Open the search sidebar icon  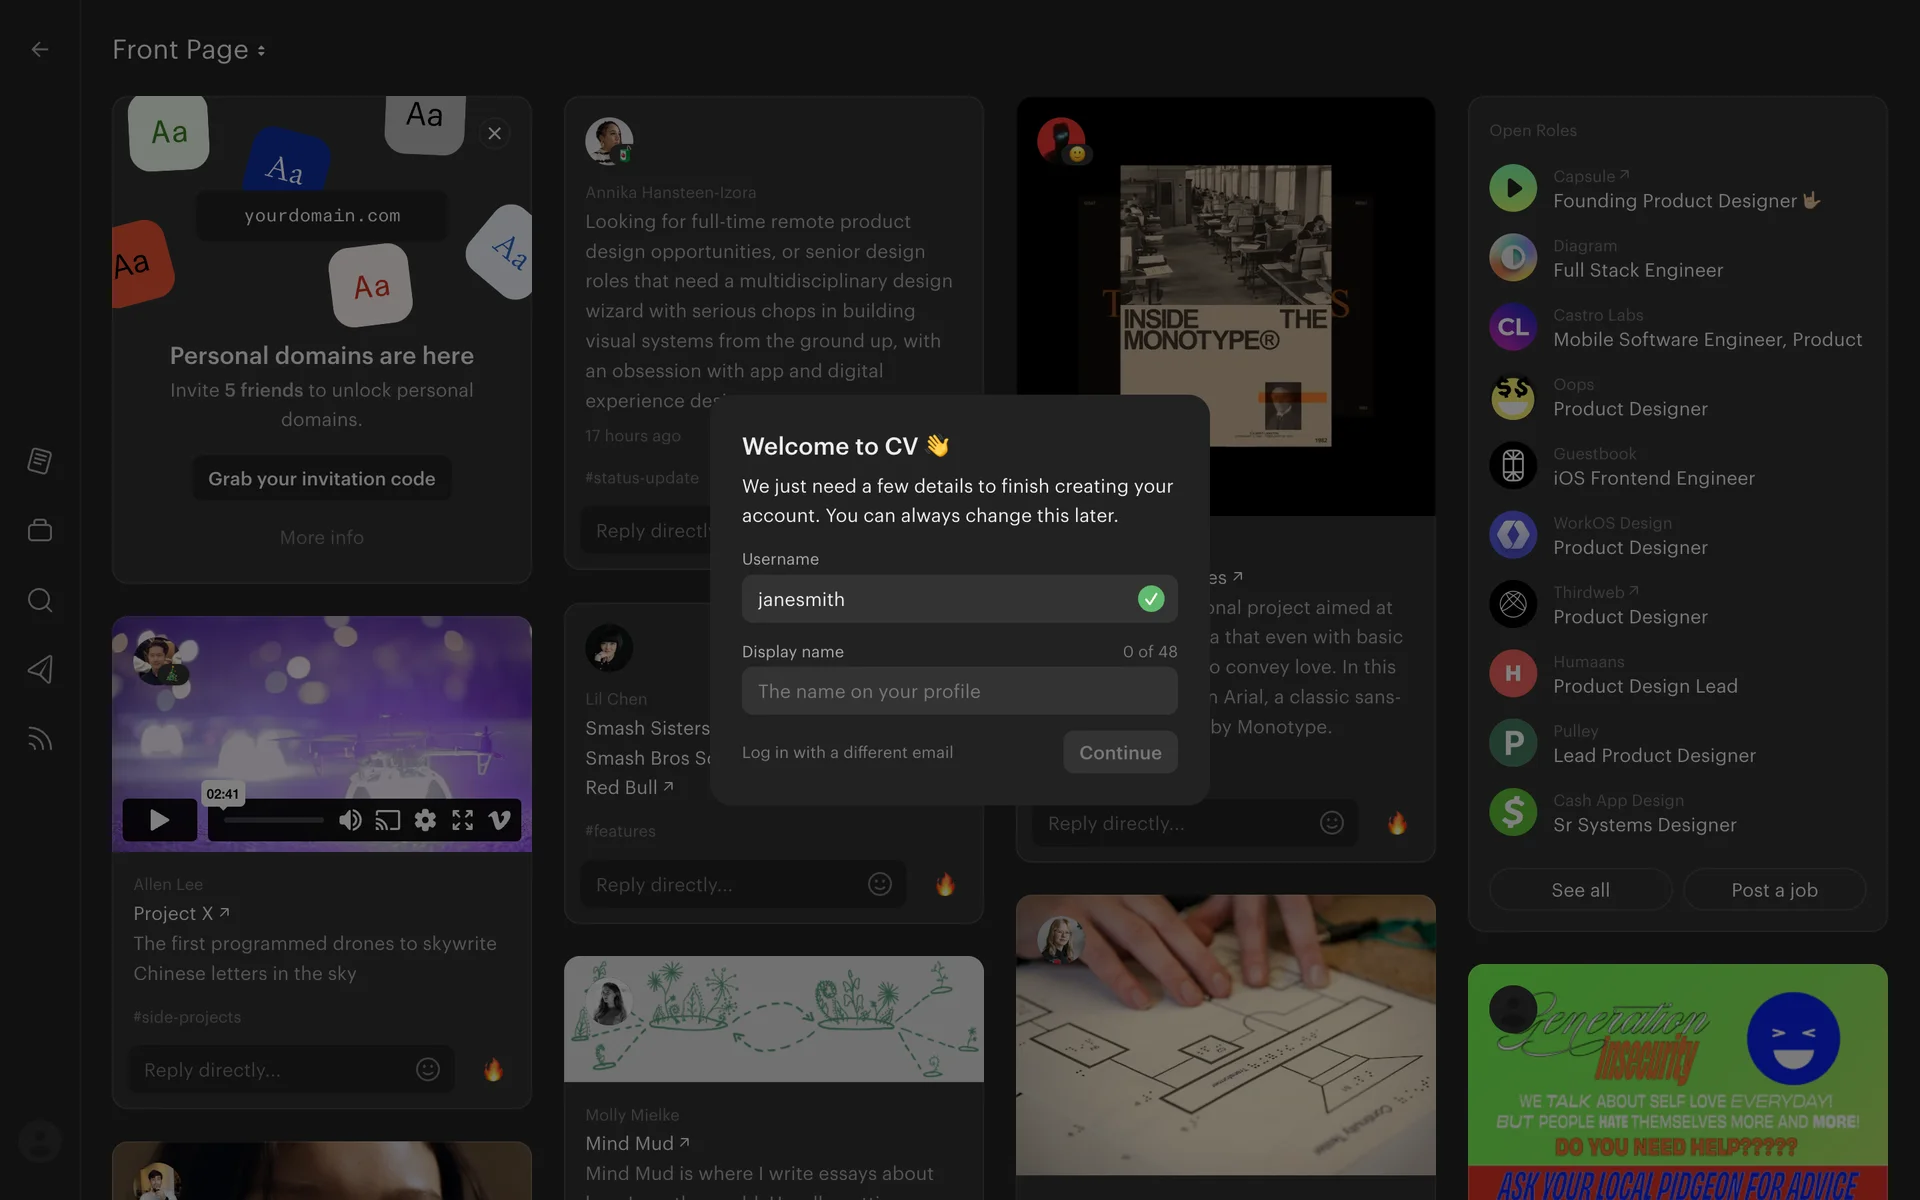(x=40, y=600)
